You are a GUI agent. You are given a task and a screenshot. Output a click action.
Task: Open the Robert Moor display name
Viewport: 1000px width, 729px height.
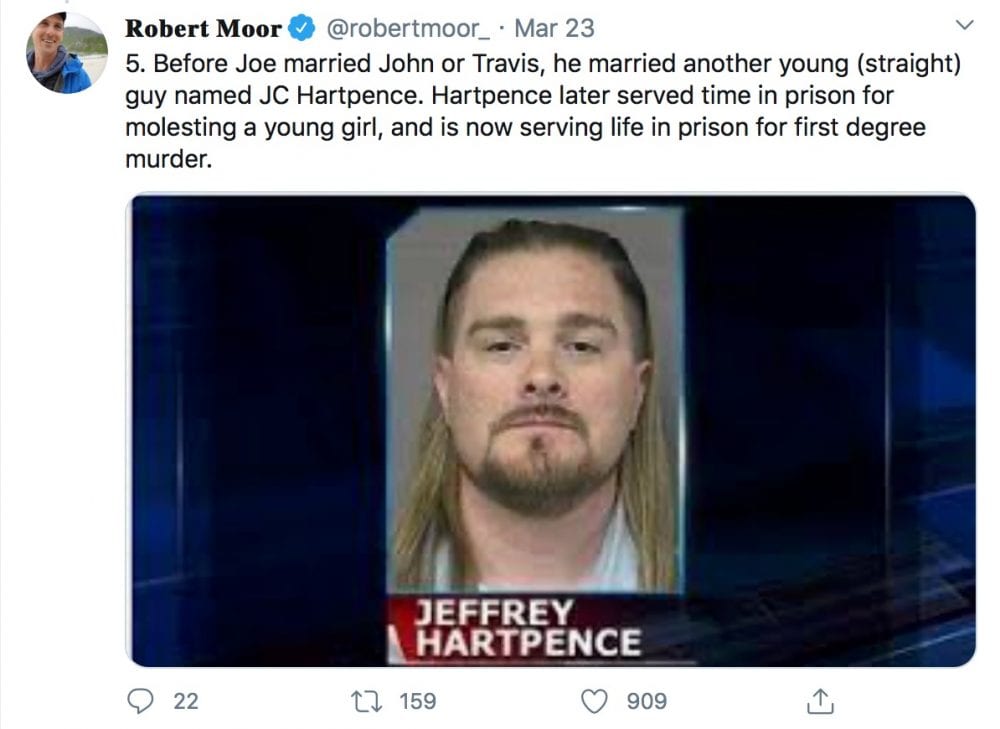[203, 28]
